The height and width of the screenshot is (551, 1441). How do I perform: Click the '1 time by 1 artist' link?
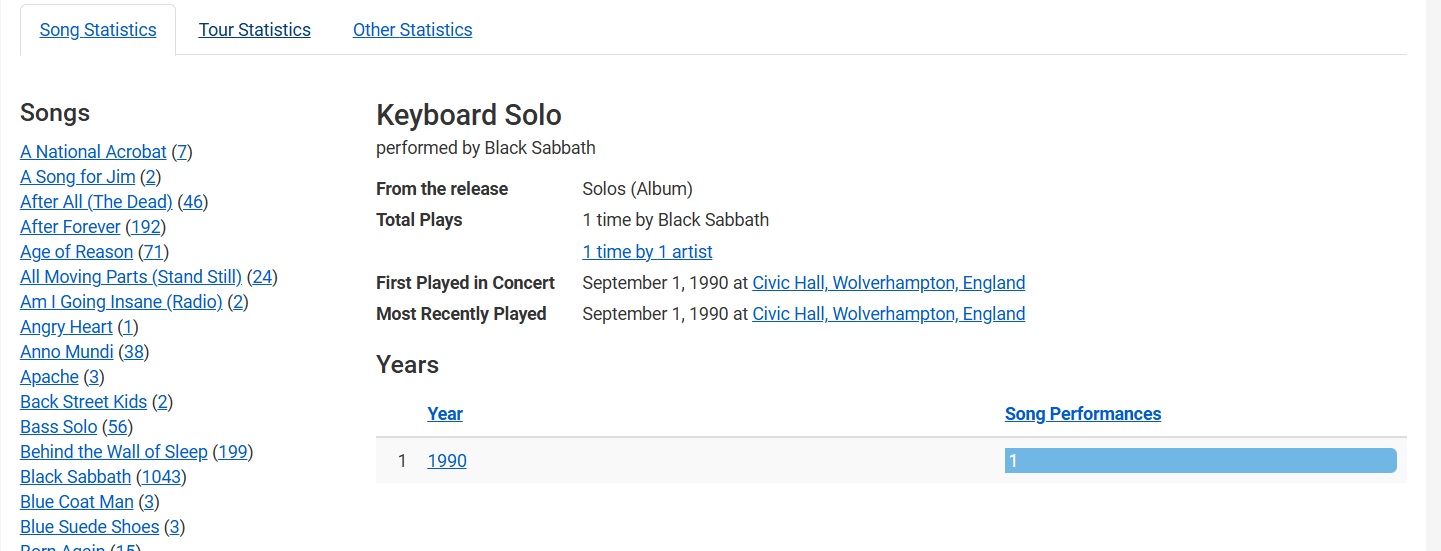(647, 252)
